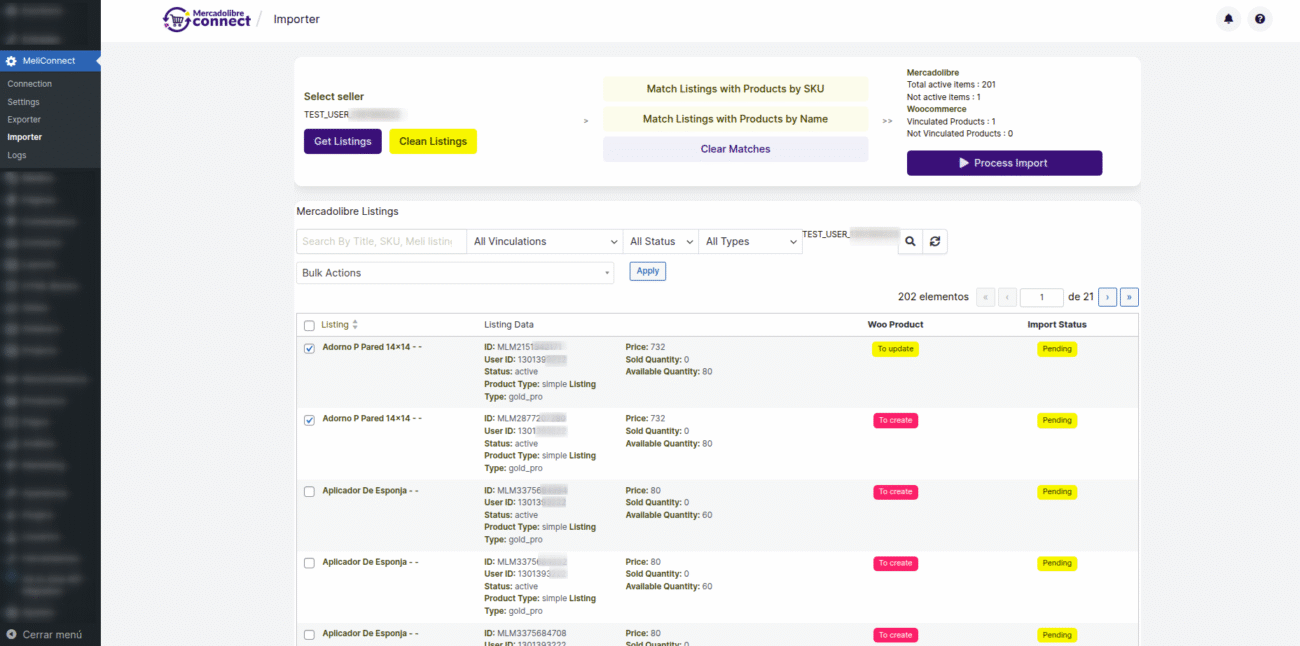1300x646 pixels.
Task: Open the All Status dropdown
Action: 660,241
